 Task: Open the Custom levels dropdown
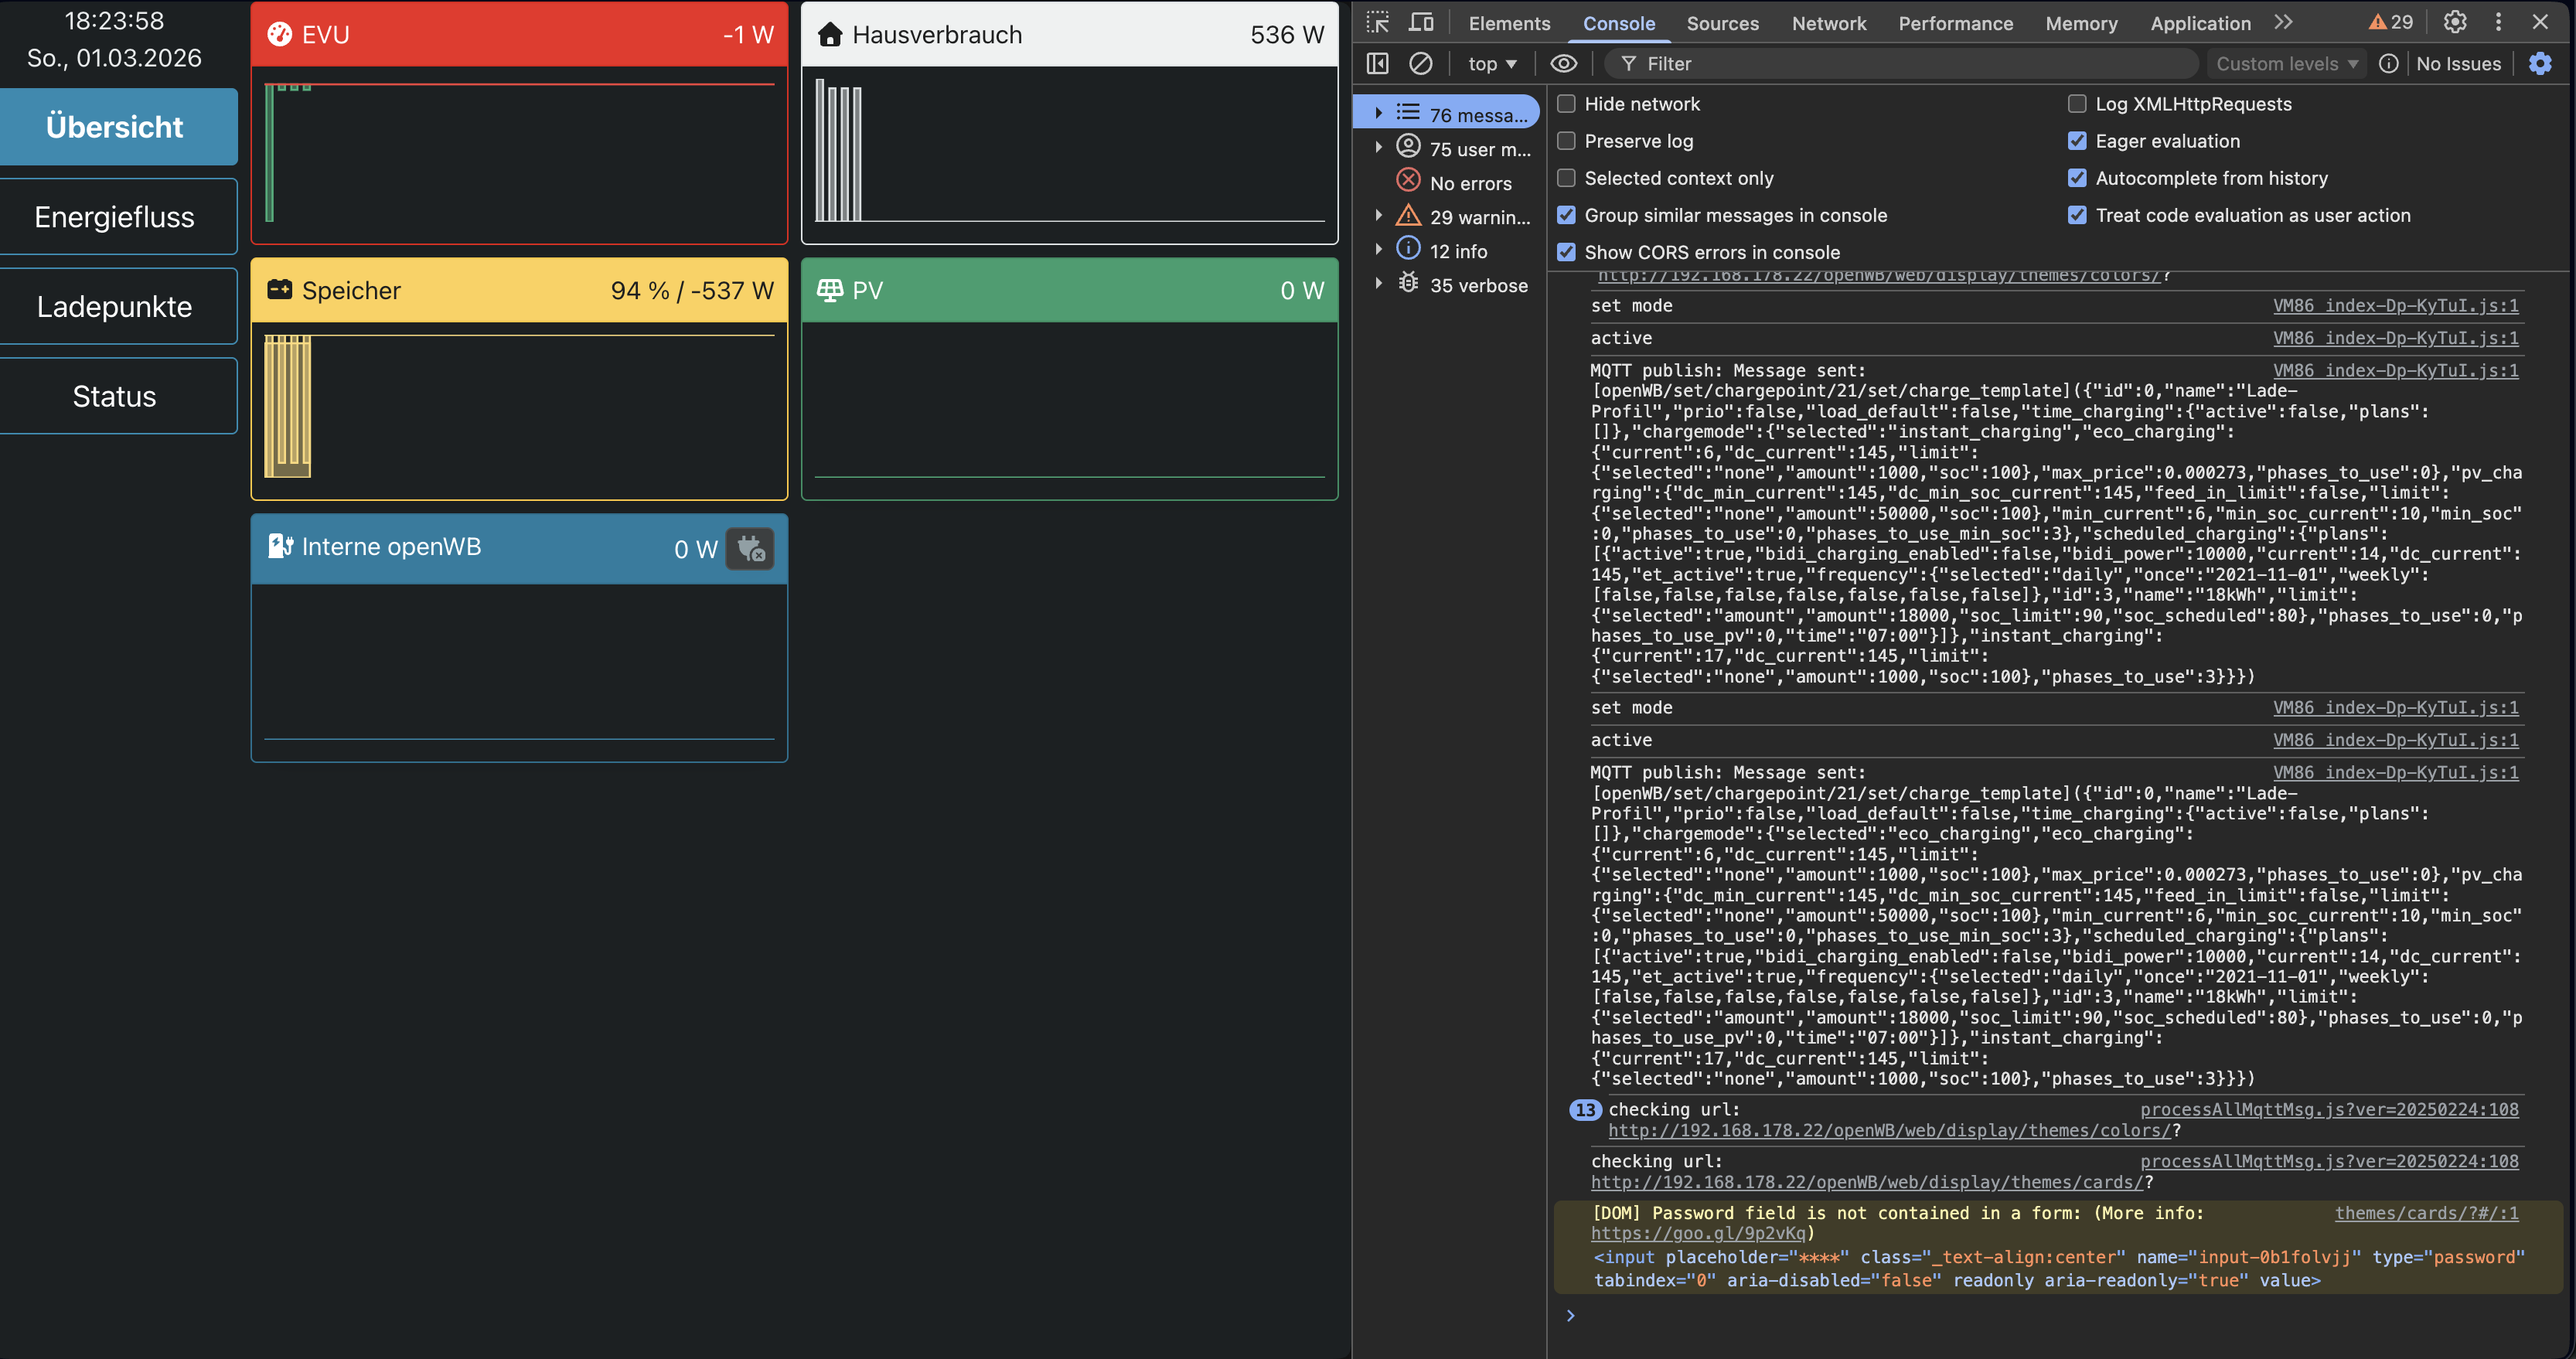click(2286, 63)
